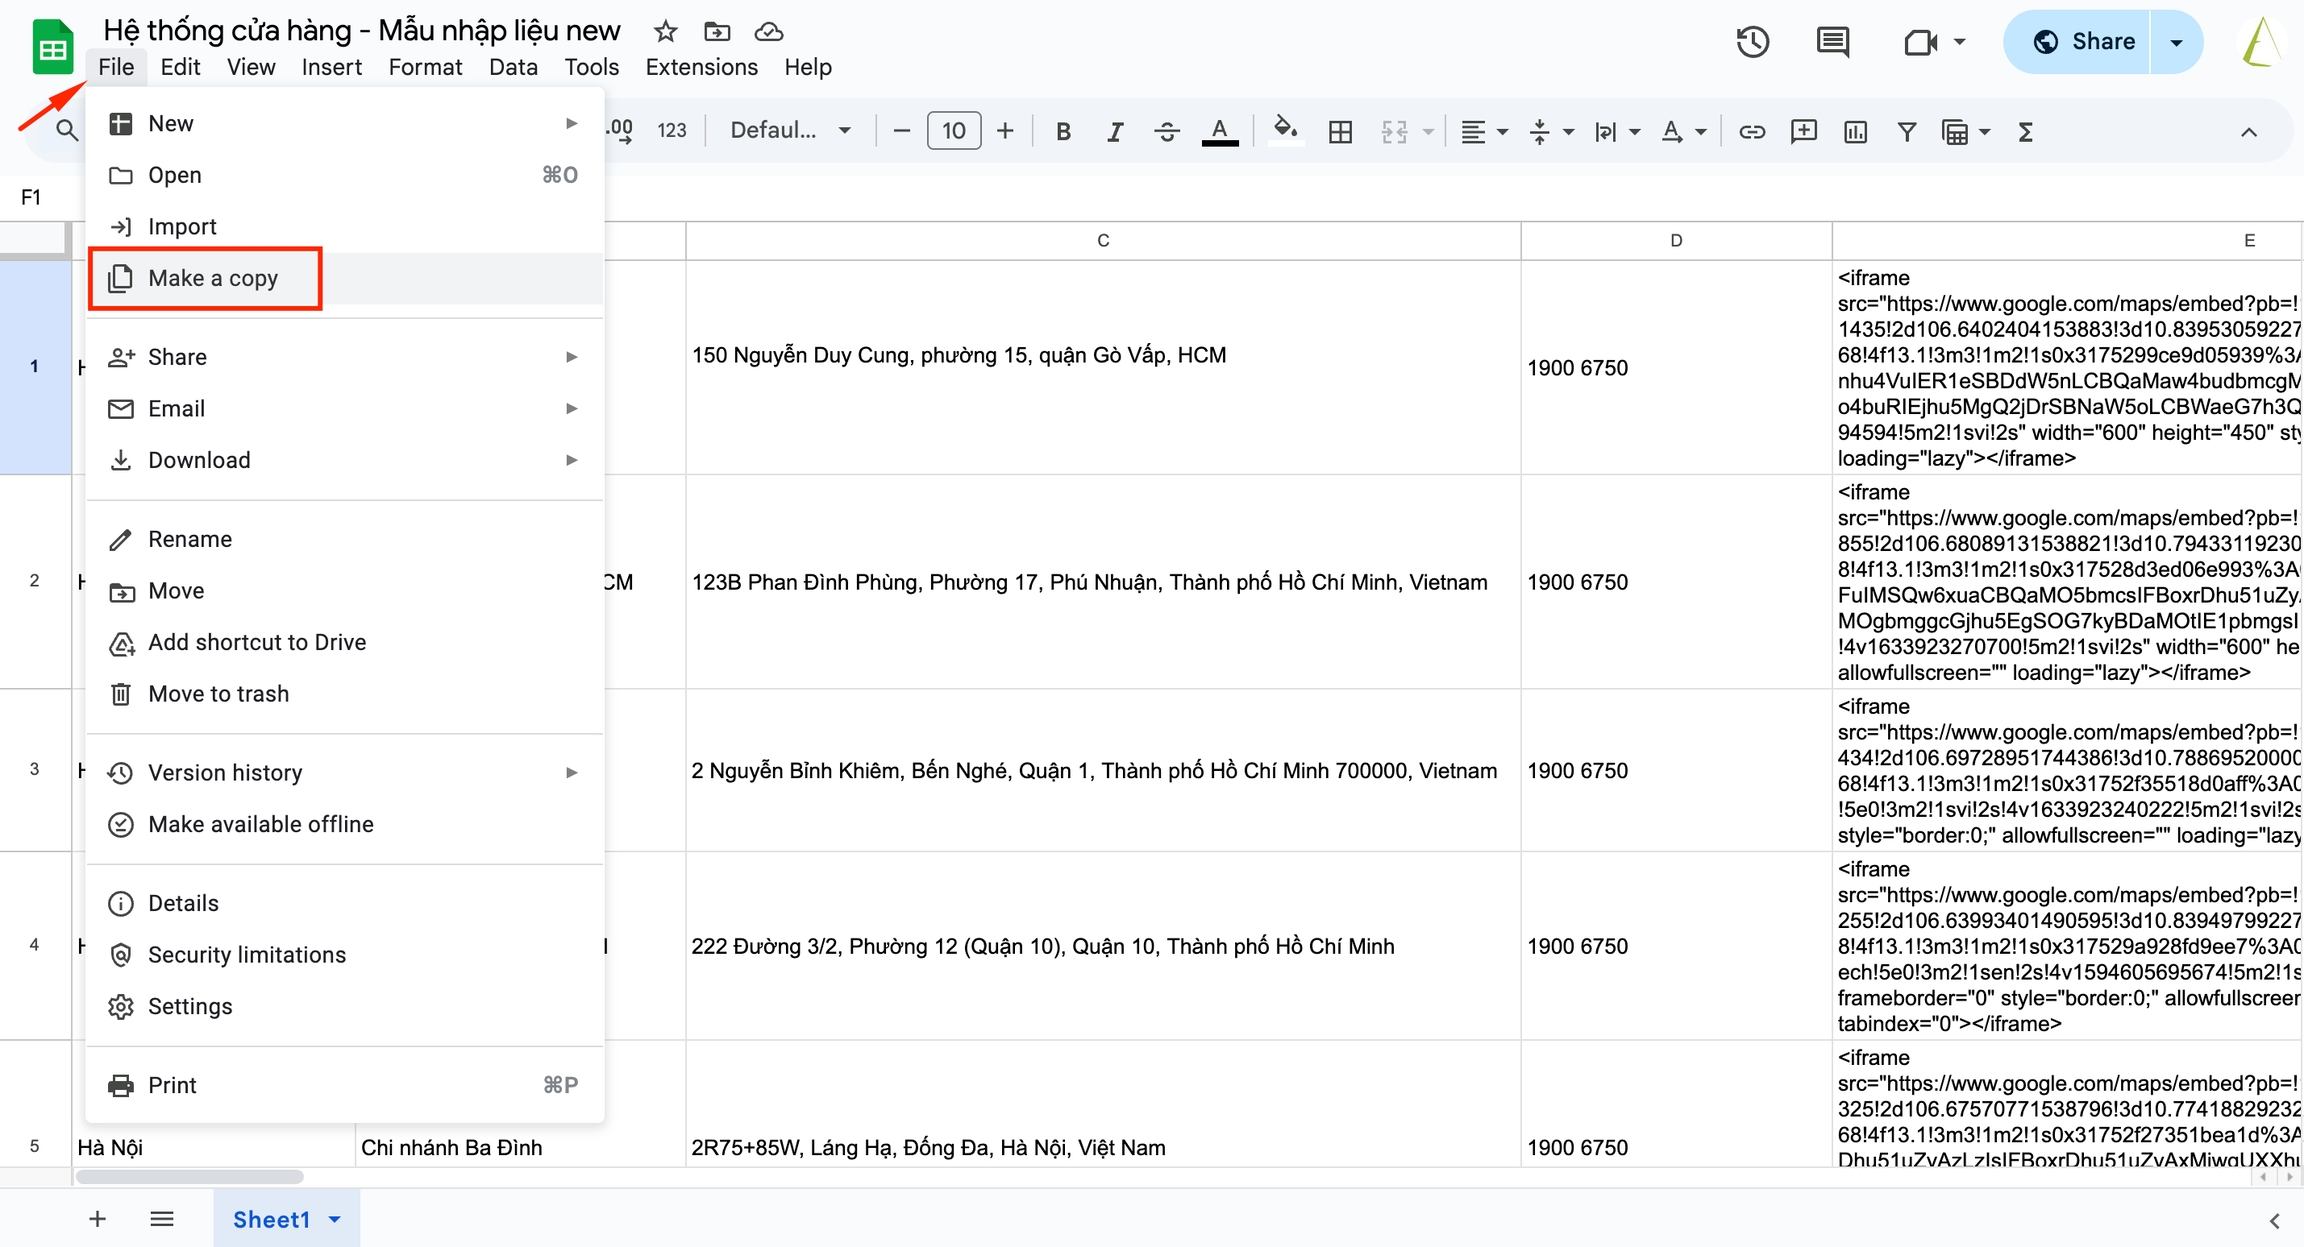This screenshot has width=2304, height=1247.
Task: Click the Functions sigma icon
Action: point(2025,131)
